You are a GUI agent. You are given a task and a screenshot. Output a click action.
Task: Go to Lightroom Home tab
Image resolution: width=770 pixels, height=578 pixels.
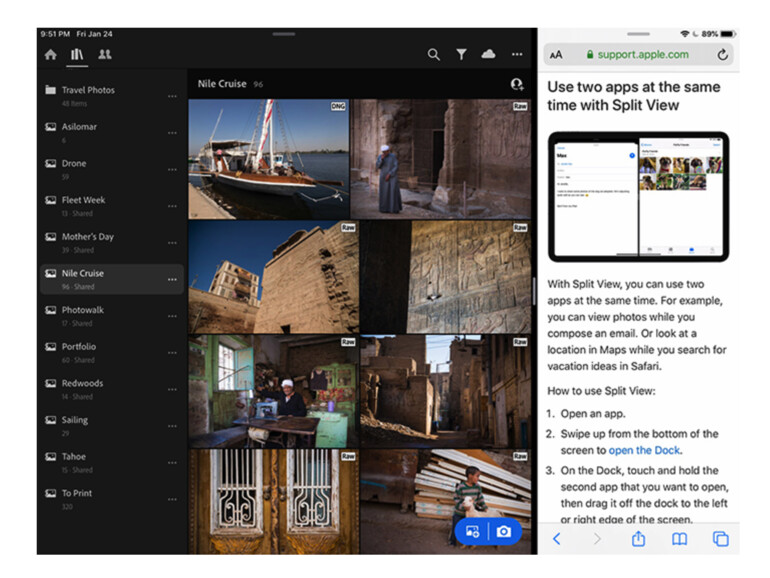coord(51,55)
